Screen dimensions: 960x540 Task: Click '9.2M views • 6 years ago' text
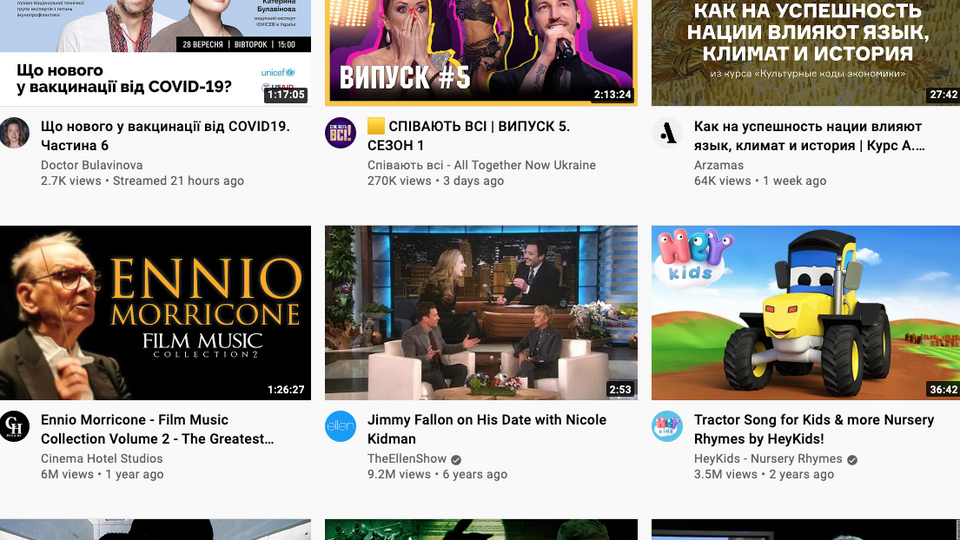point(437,474)
